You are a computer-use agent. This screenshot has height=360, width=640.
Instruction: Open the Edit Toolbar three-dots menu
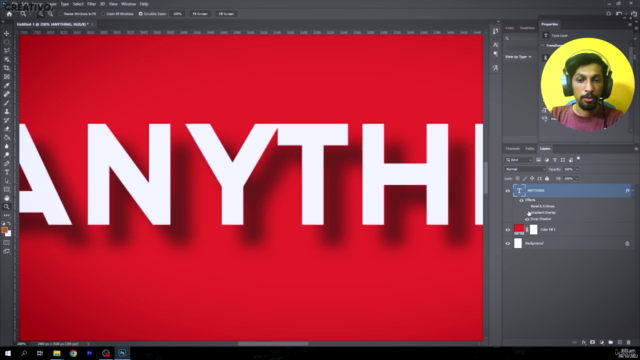click(7, 215)
